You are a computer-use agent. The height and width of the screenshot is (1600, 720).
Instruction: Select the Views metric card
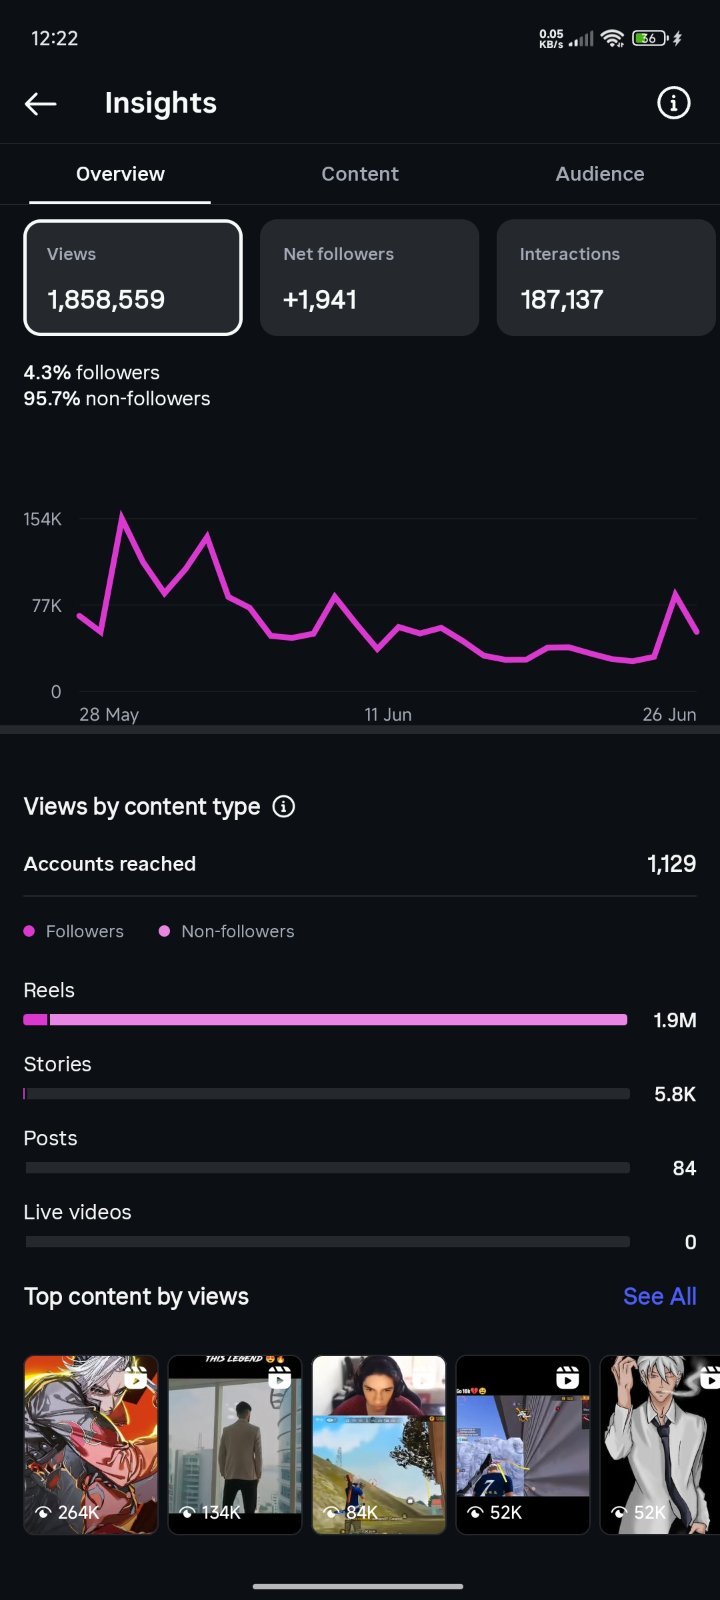click(x=133, y=277)
